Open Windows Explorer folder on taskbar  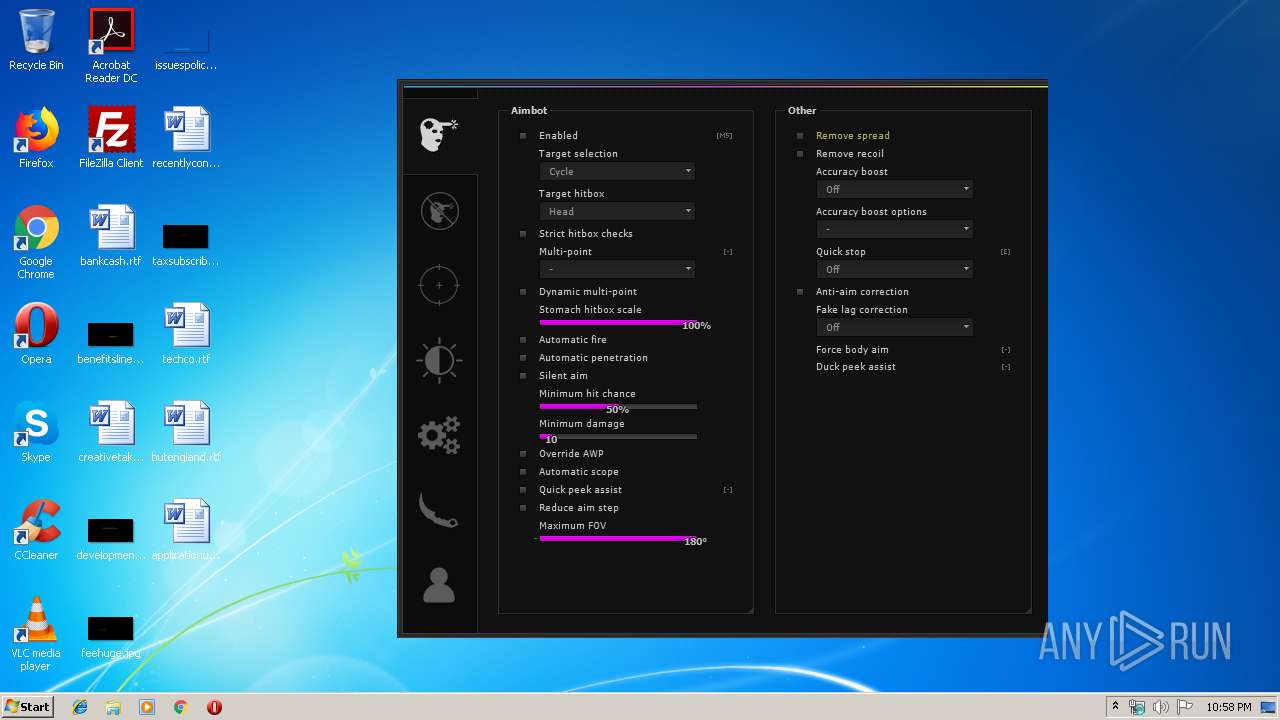click(x=113, y=707)
